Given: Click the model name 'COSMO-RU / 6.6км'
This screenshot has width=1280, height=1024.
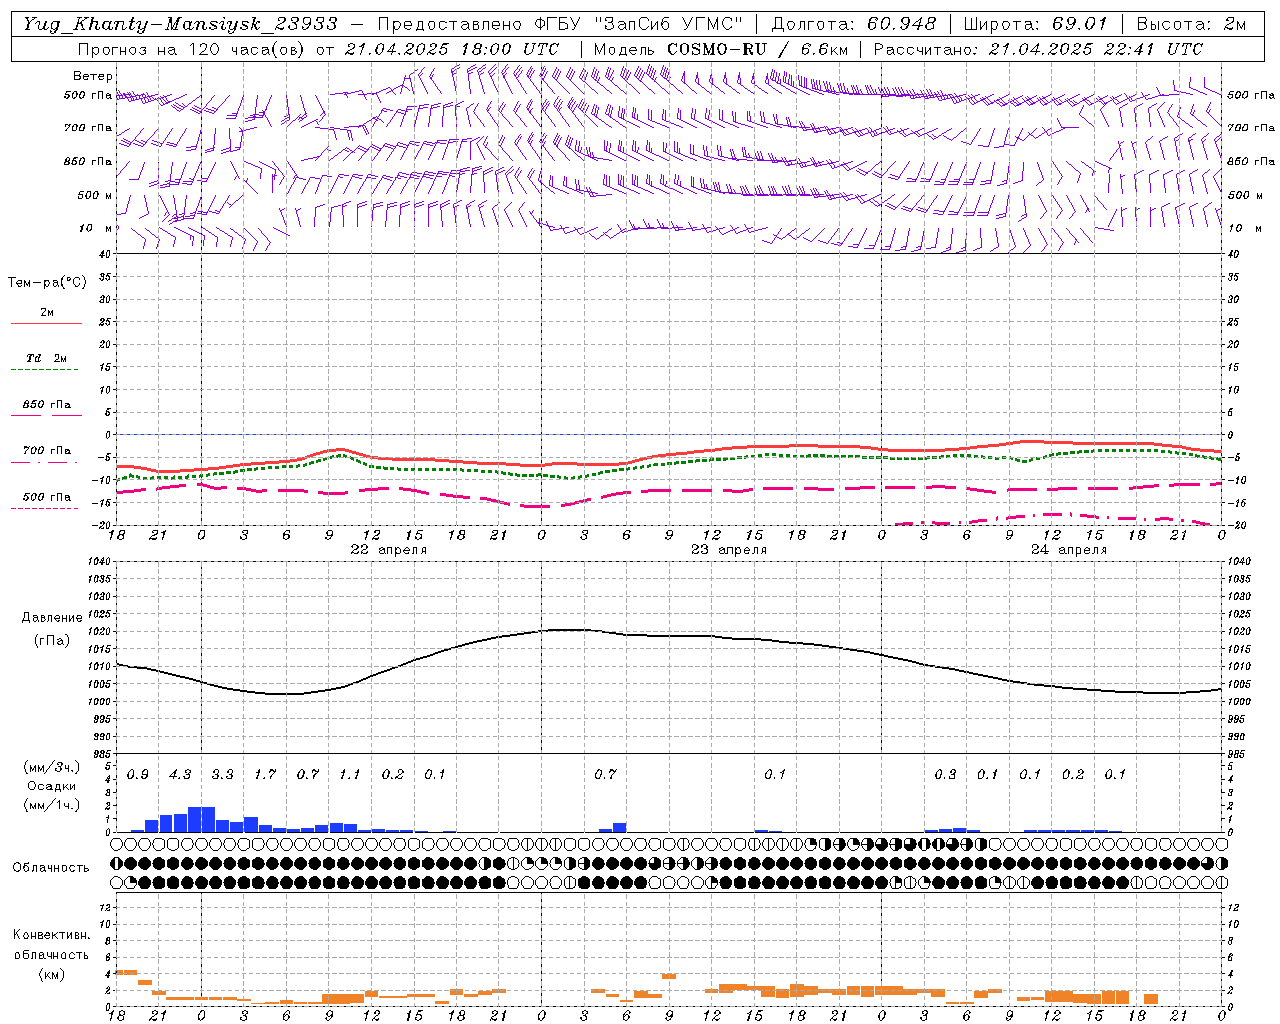Looking at the screenshot, I should [x=758, y=49].
